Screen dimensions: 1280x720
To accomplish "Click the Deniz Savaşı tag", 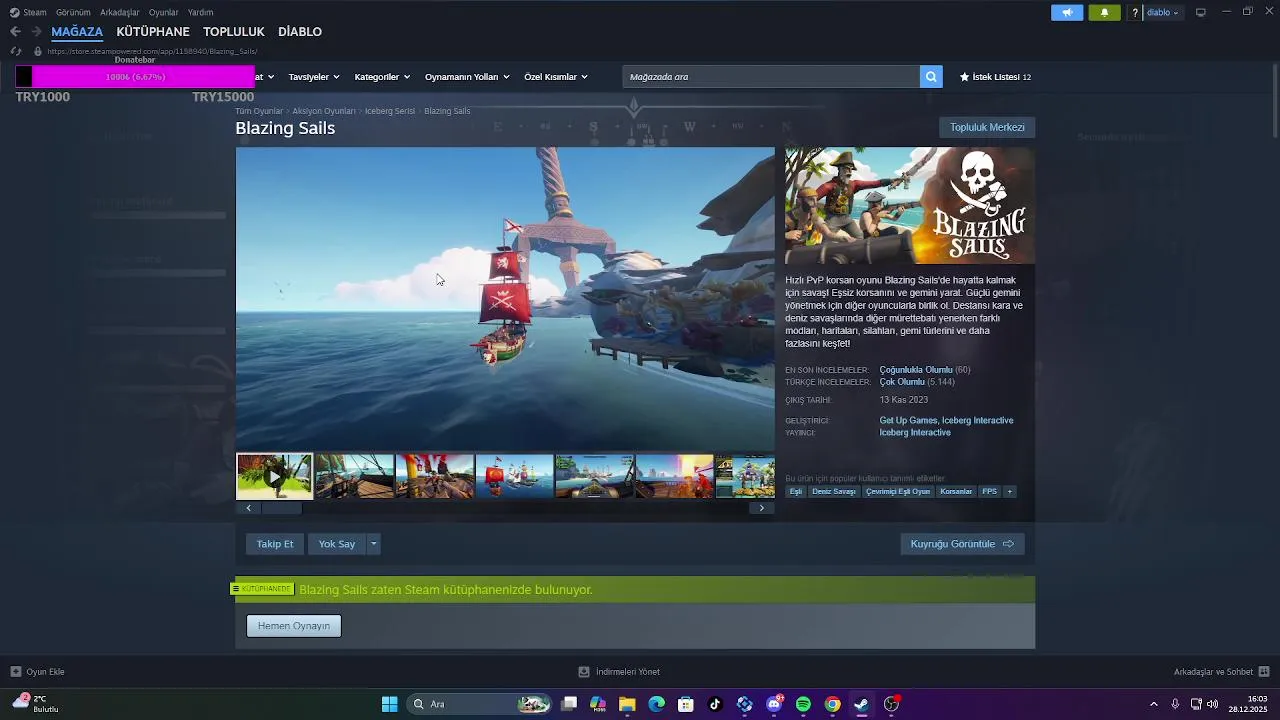I will pyautogui.click(x=834, y=492).
